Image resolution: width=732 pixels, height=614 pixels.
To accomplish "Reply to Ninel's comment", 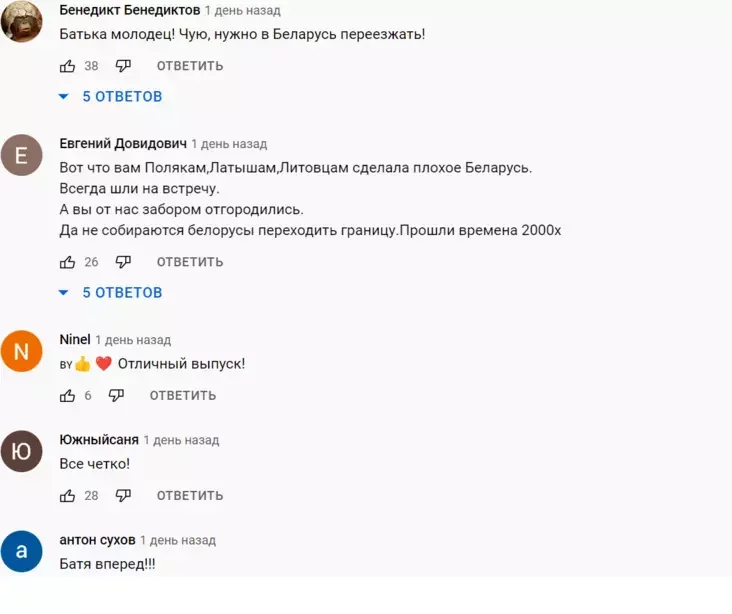I will [x=183, y=395].
